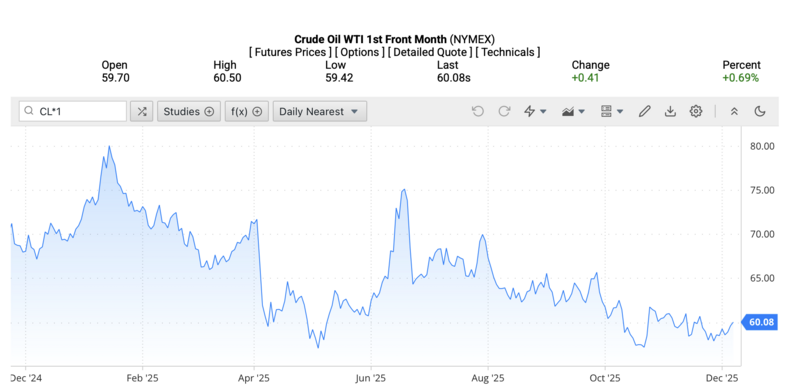Toggle dark mode moon icon

pos(760,111)
